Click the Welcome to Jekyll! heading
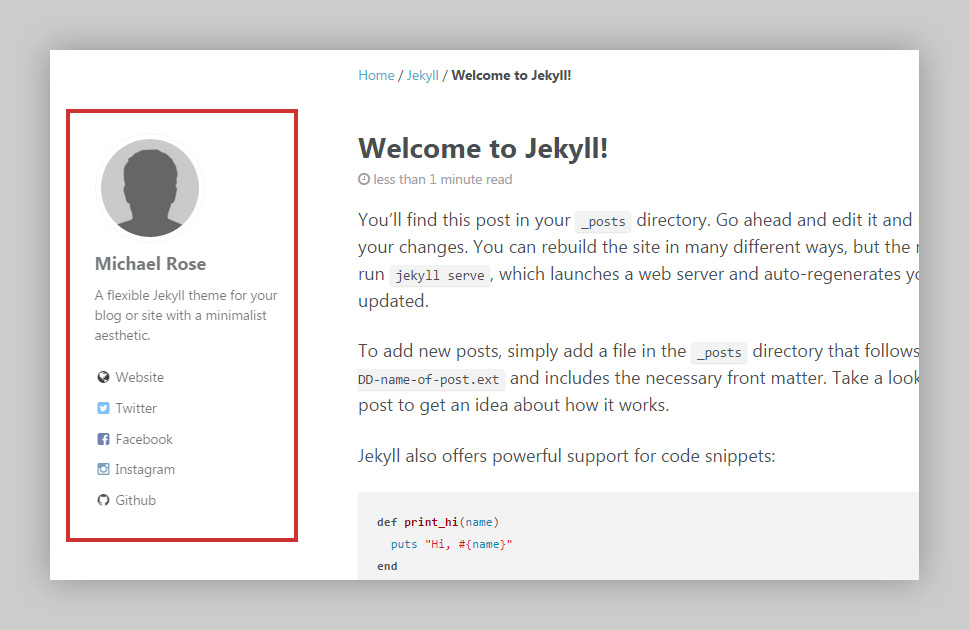Screen dimensions: 969x630 (483, 147)
